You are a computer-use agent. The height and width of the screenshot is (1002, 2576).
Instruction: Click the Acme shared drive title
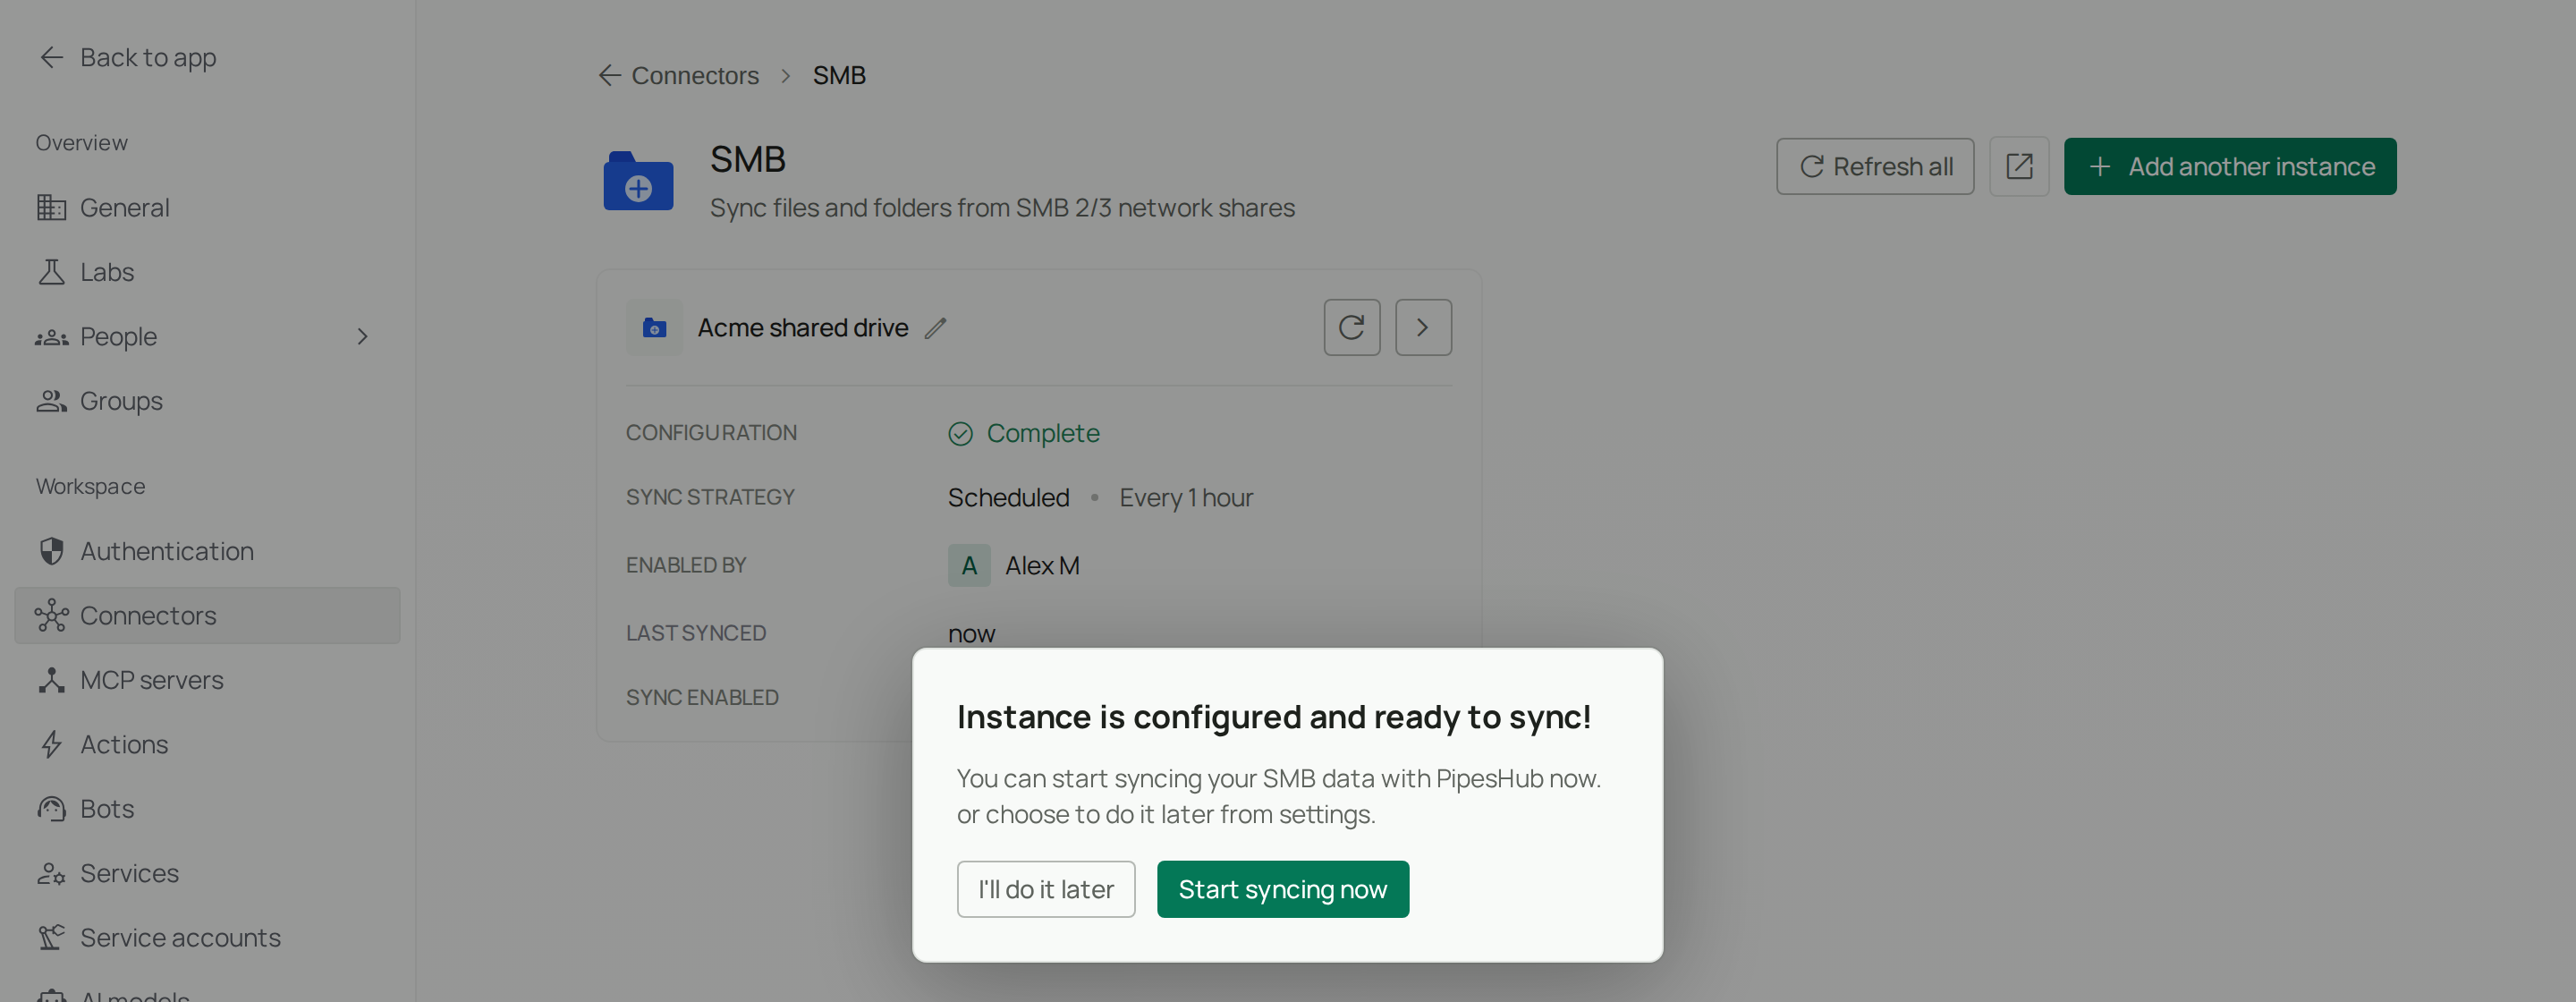click(x=803, y=328)
